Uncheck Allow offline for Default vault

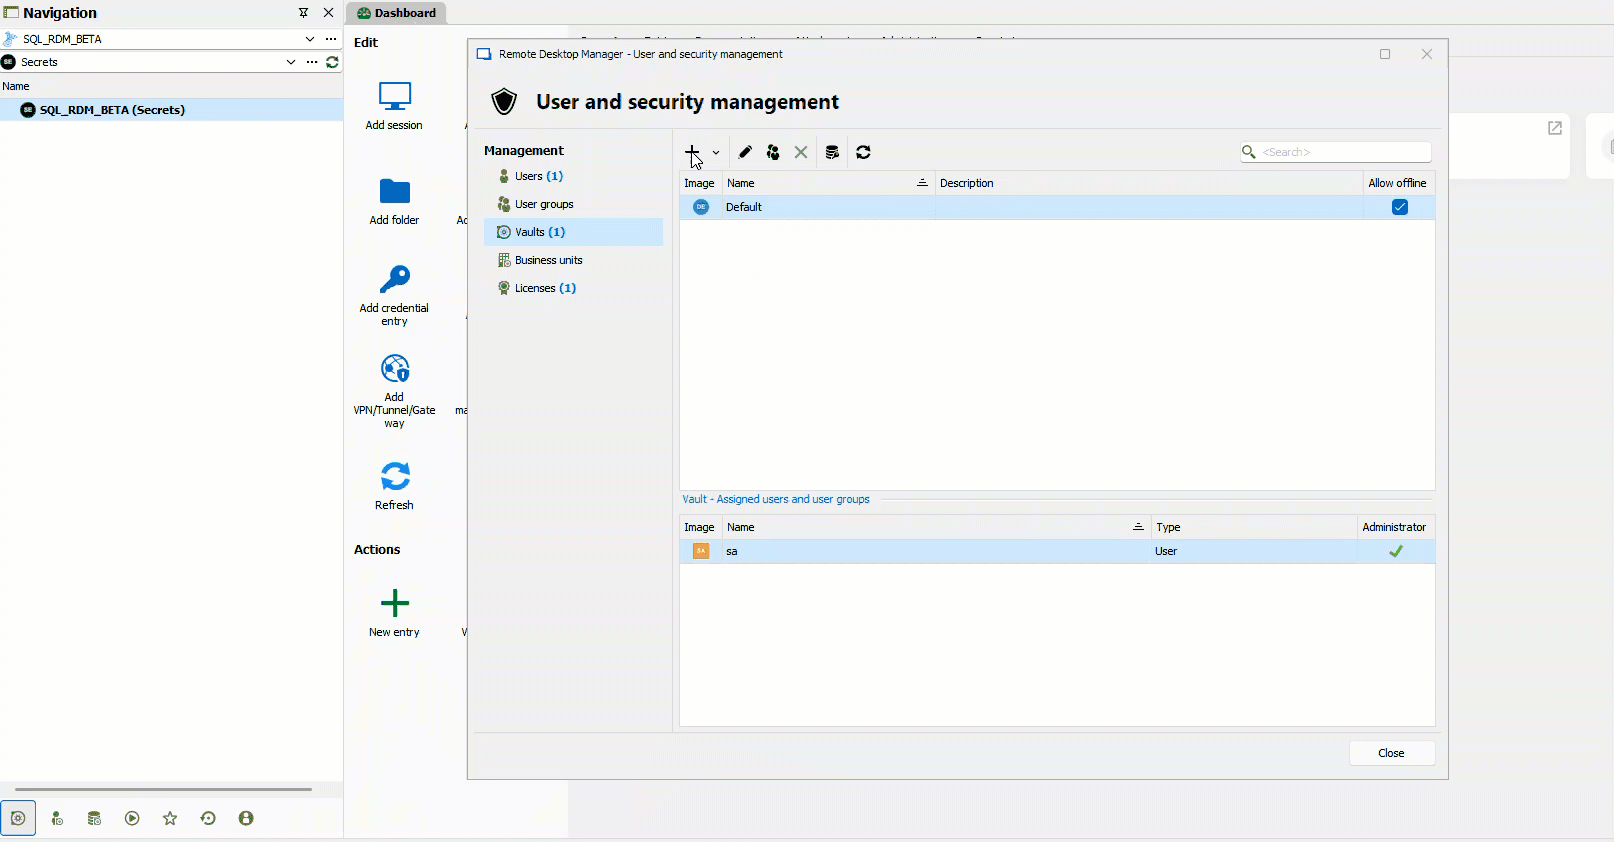[x=1399, y=207]
